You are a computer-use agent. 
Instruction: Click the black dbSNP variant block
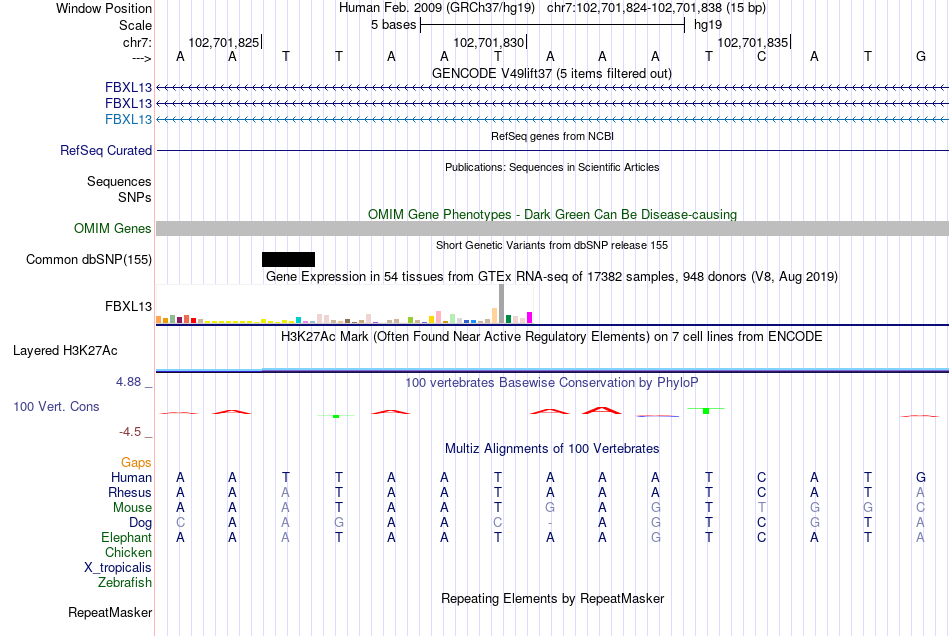[288, 259]
